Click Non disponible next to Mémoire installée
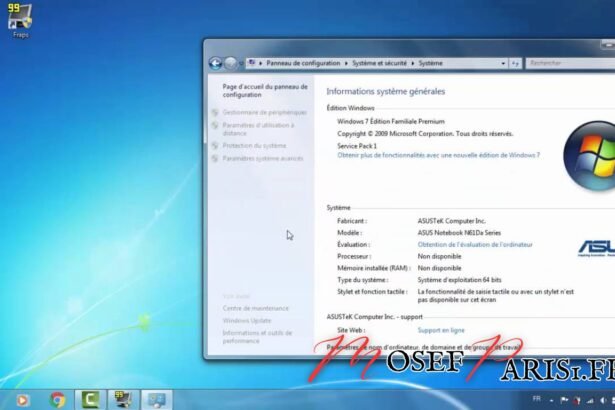The width and height of the screenshot is (615, 410). 439,268
